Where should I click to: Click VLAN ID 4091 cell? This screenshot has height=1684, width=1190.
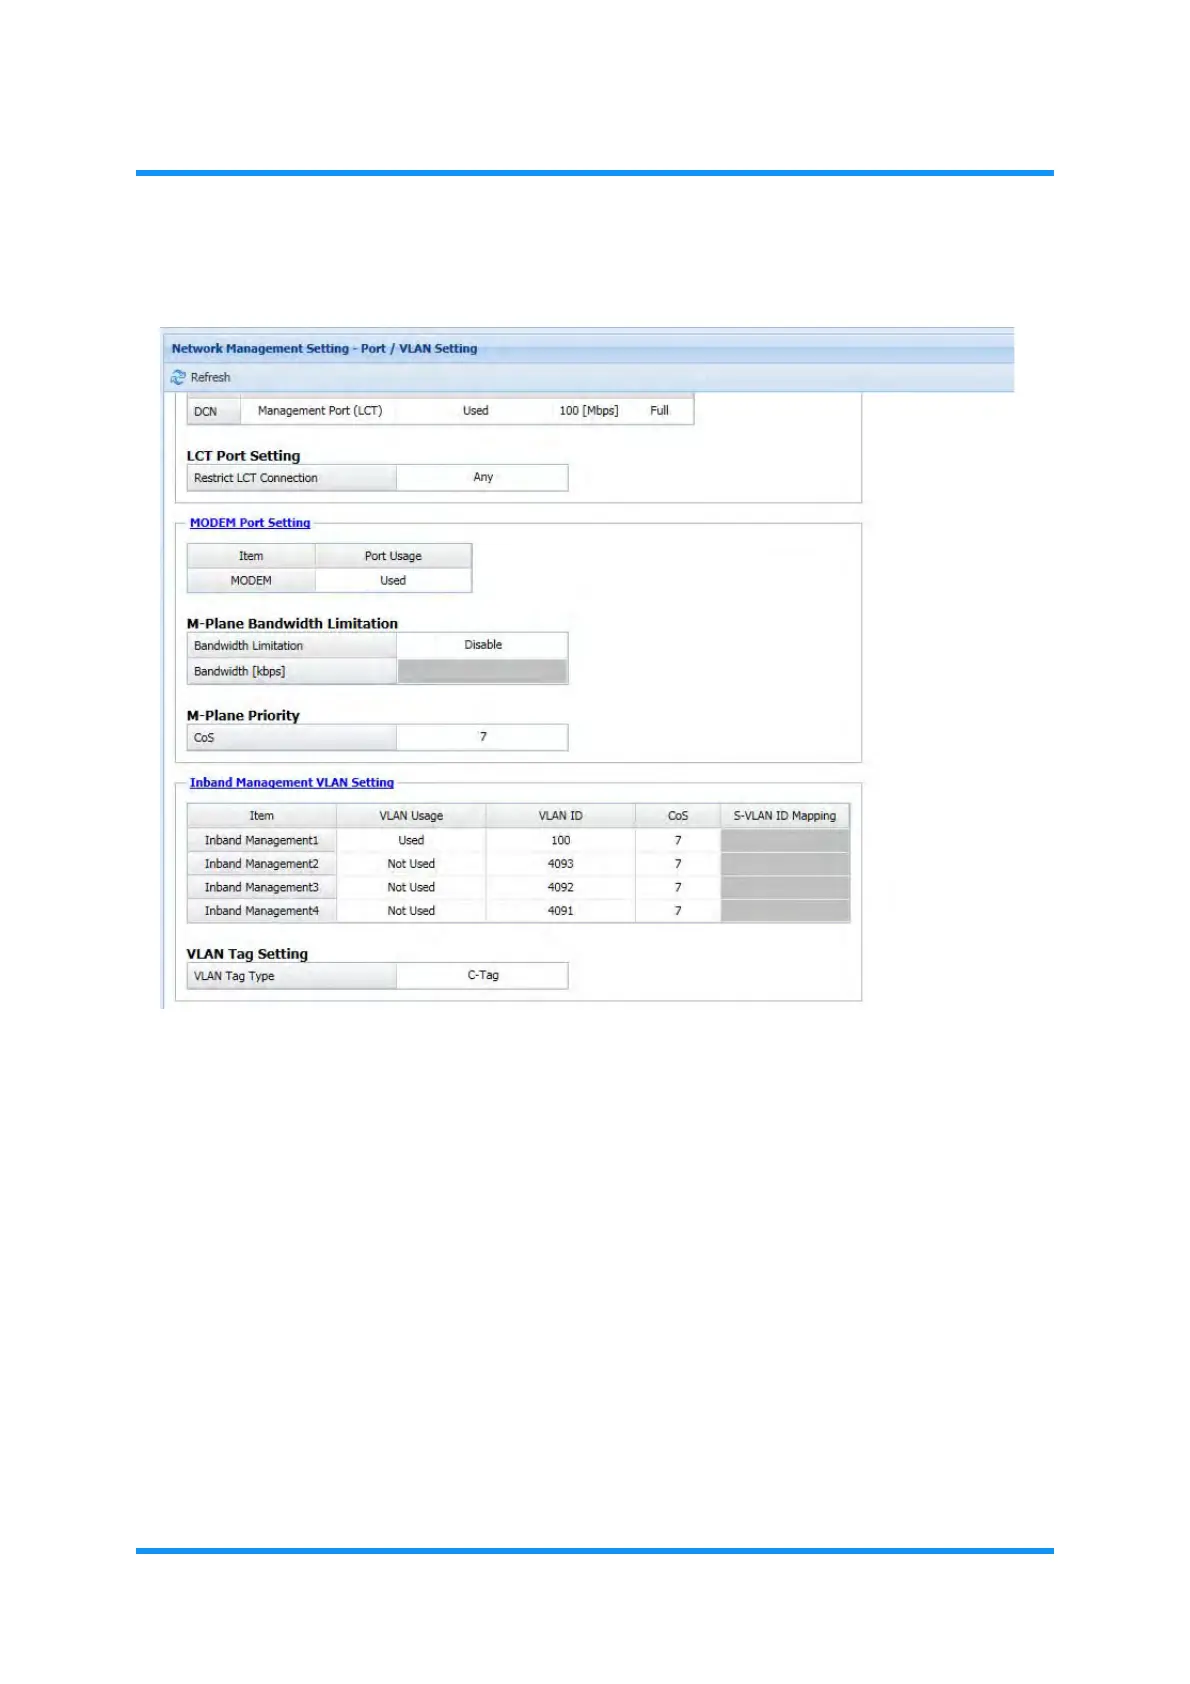pos(561,910)
